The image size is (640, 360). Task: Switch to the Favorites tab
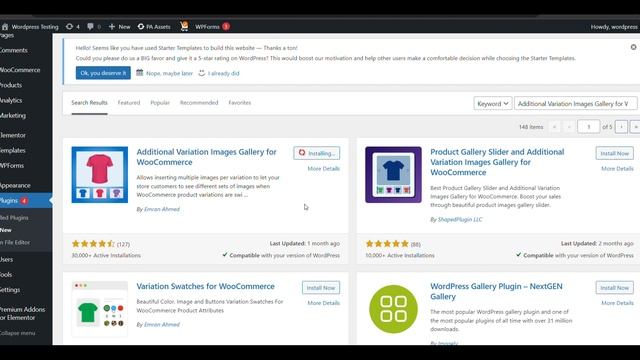[x=240, y=103]
